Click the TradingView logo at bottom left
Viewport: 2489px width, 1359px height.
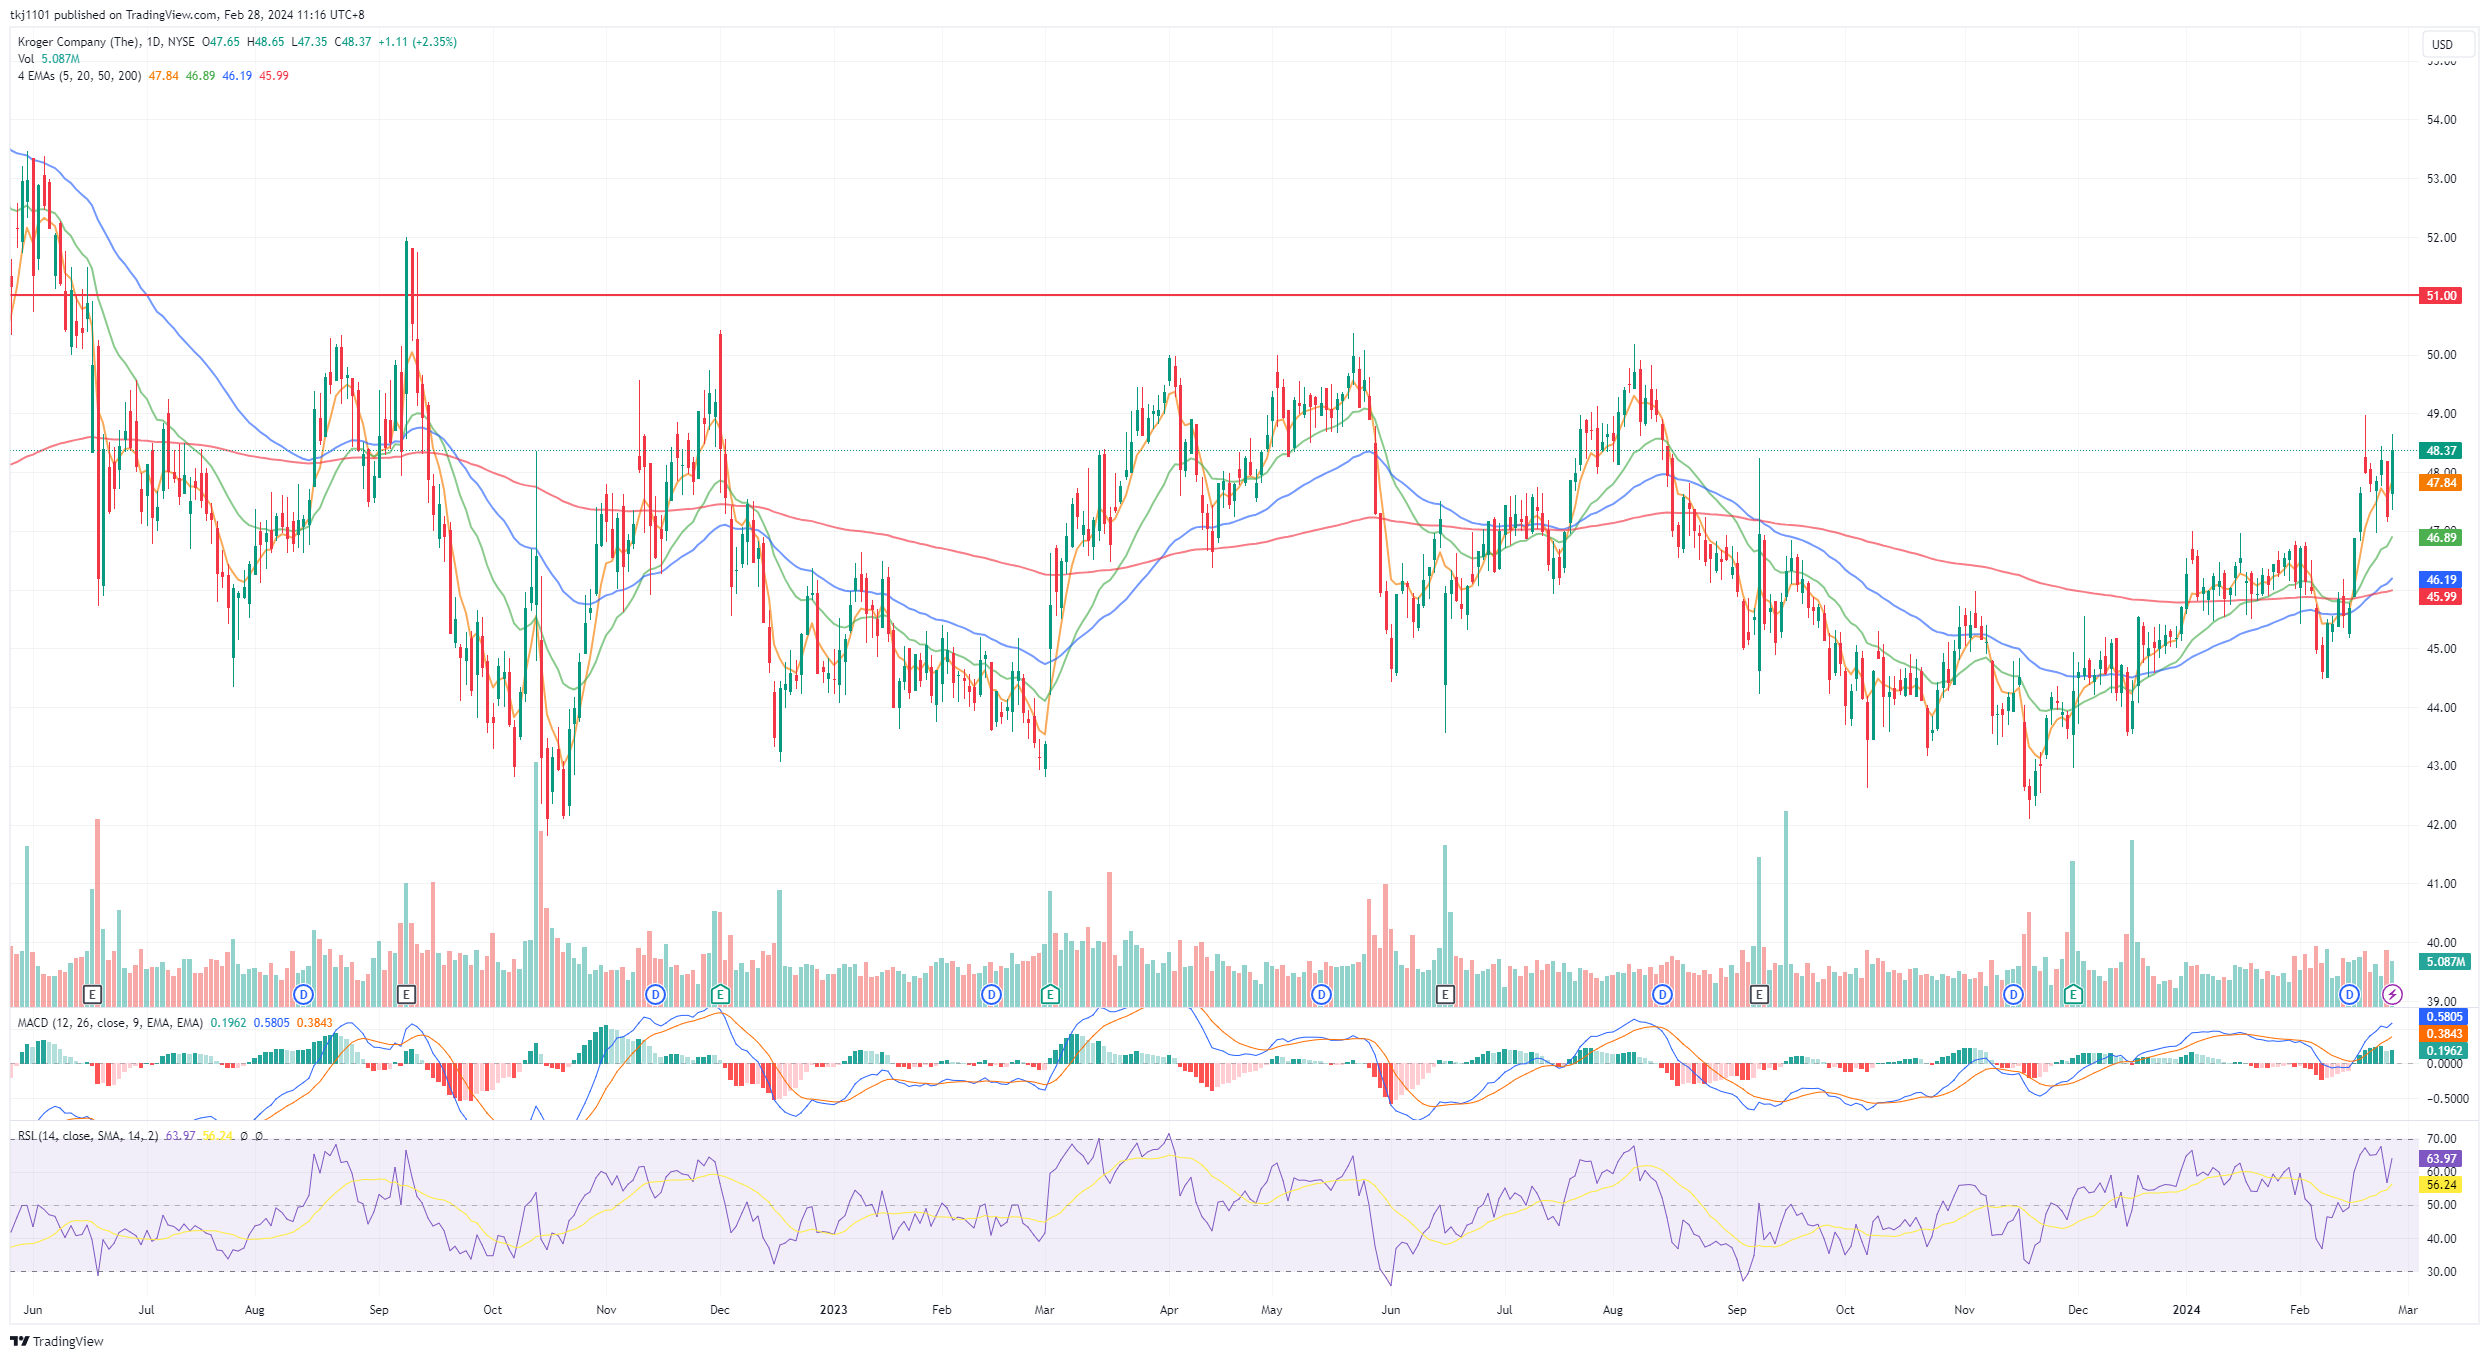click(57, 1341)
